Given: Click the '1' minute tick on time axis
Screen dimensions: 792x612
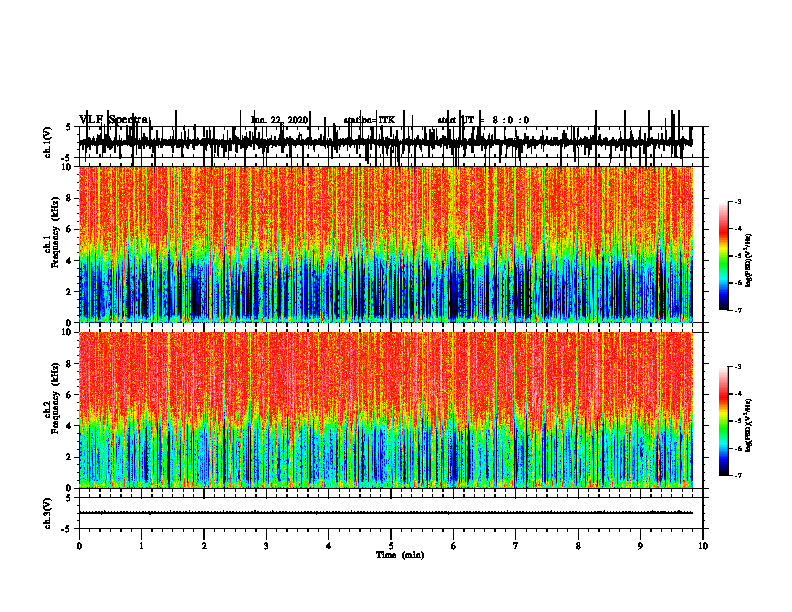Looking at the screenshot, I should coord(141,546).
